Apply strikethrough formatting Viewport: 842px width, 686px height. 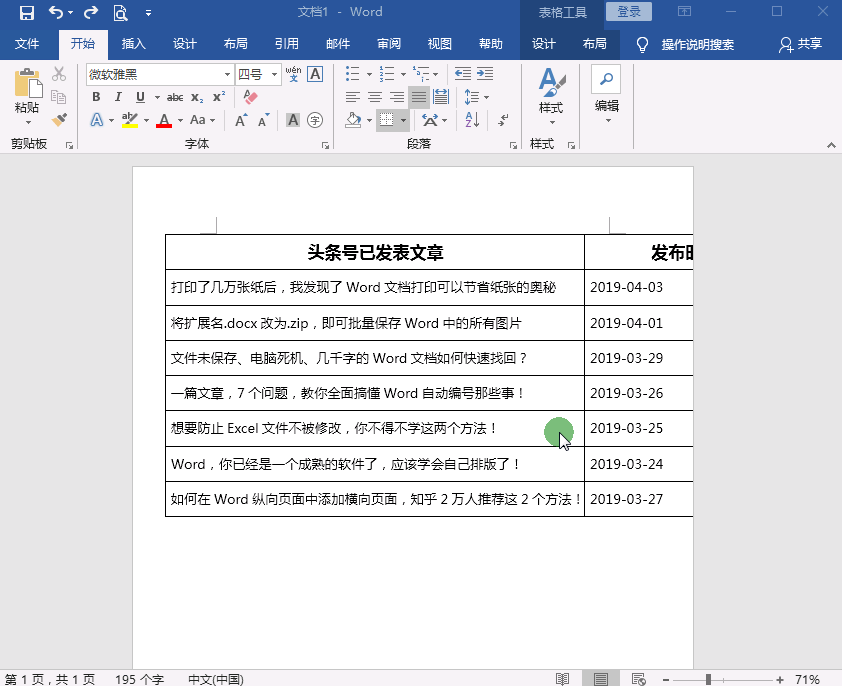174,96
